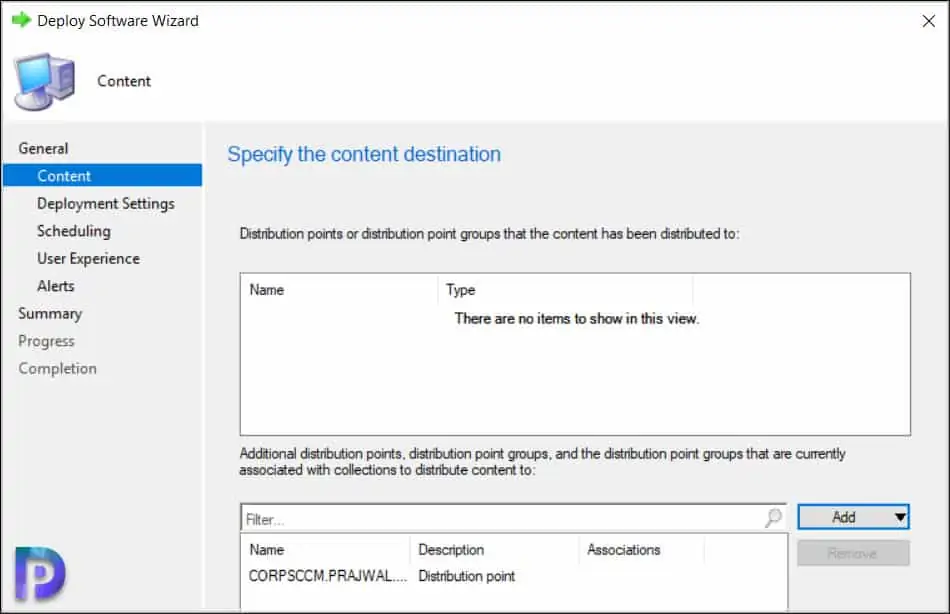Click the green arrow wizard title icon

[21, 20]
